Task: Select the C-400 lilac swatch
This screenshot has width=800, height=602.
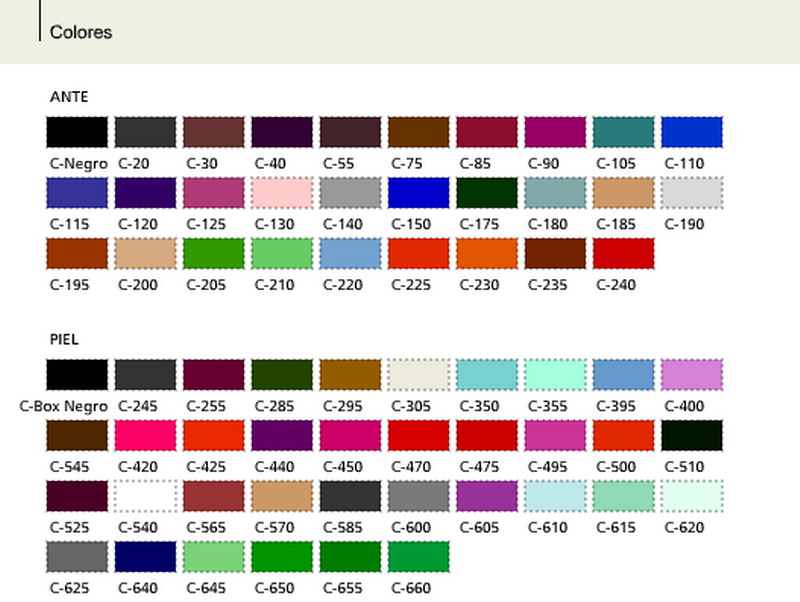Action: click(691, 375)
